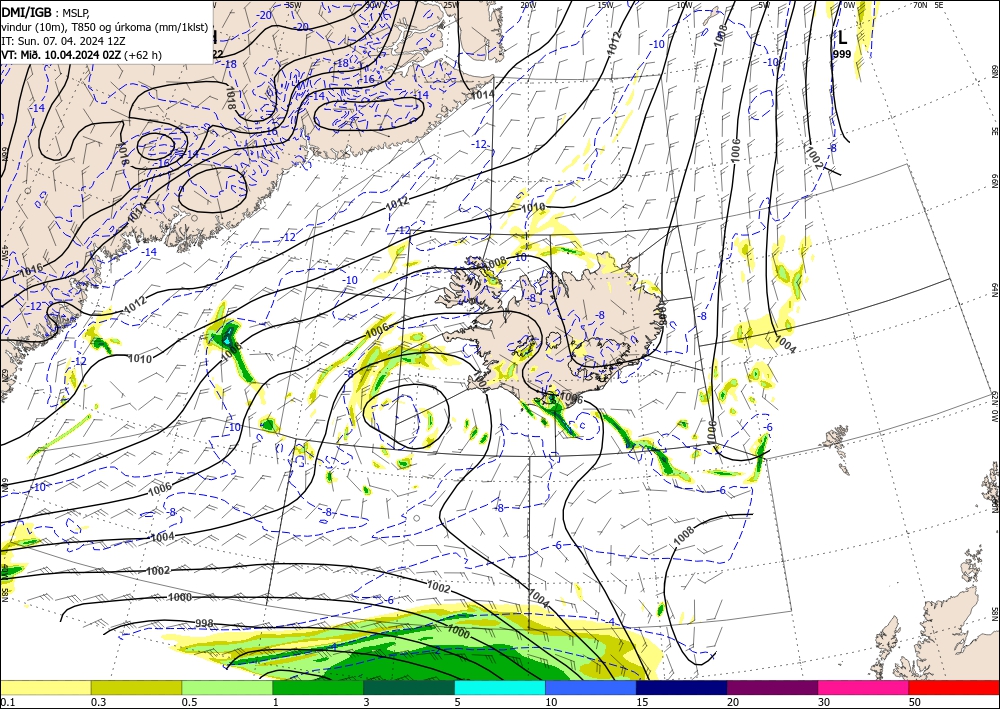
Task: Click the '25W' longitude label
Action: pos(450,5)
